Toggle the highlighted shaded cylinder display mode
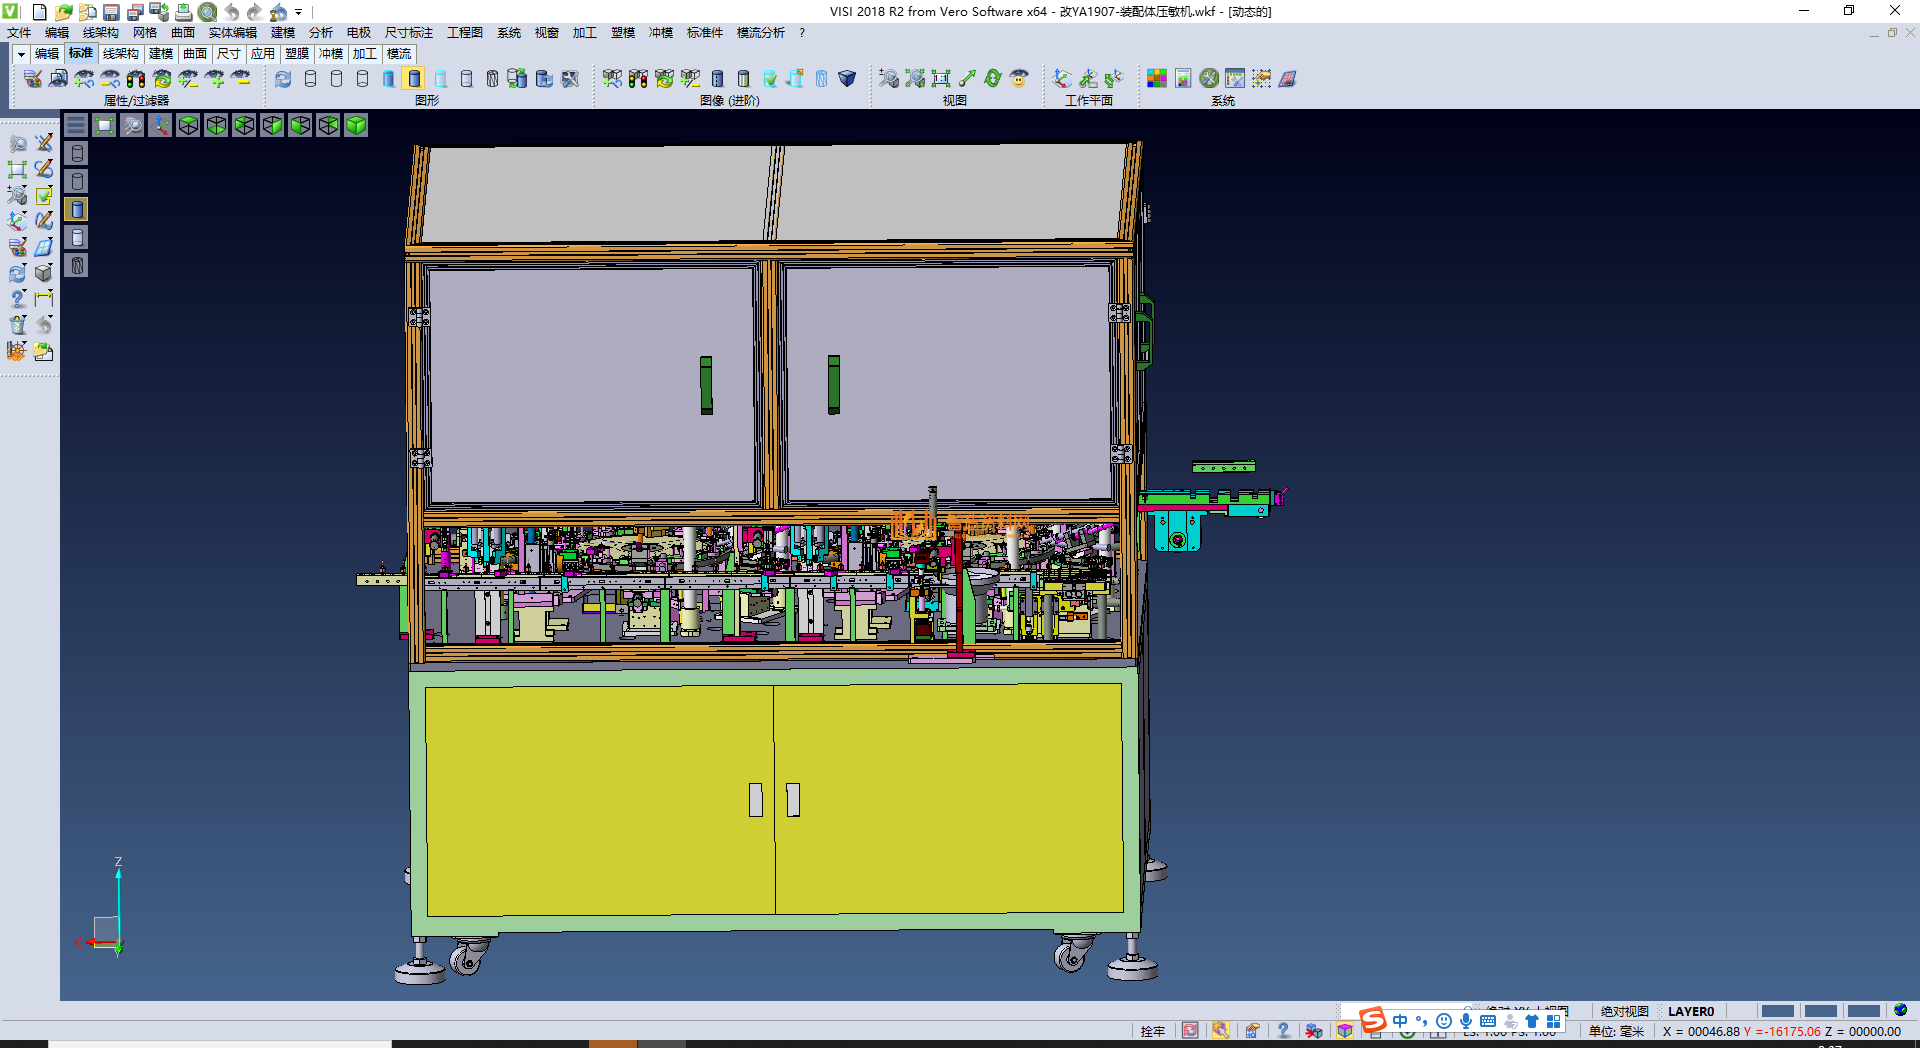Screen dimensions: 1920x1048 click(414, 79)
